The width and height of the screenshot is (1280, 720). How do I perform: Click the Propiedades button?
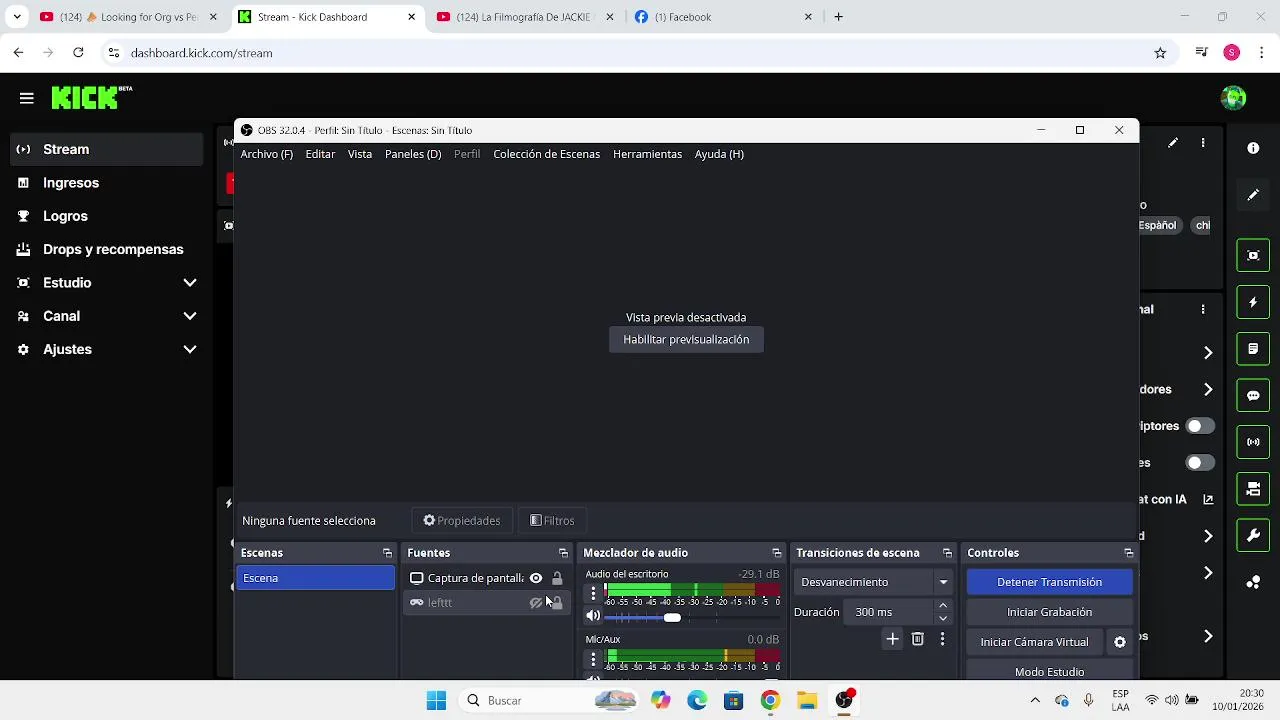[462, 521]
